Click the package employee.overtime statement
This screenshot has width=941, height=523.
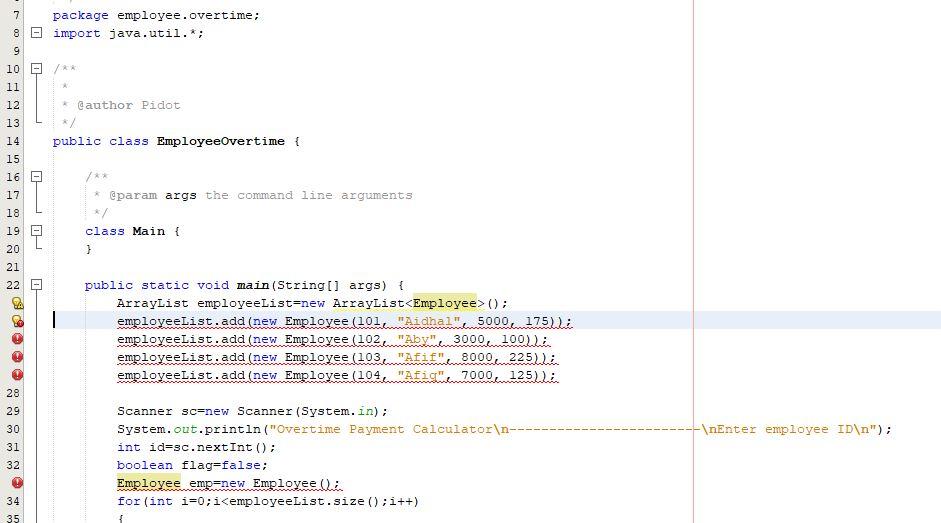[156, 15]
